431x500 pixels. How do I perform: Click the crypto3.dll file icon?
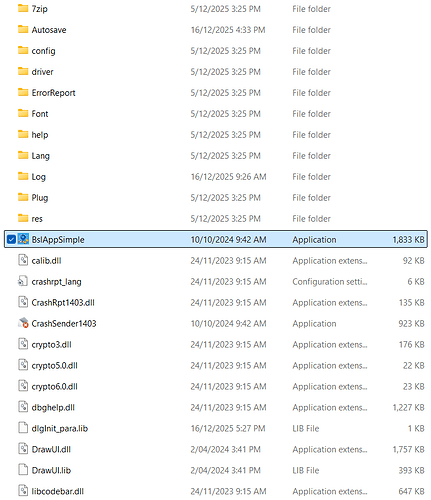tap(23, 344)
